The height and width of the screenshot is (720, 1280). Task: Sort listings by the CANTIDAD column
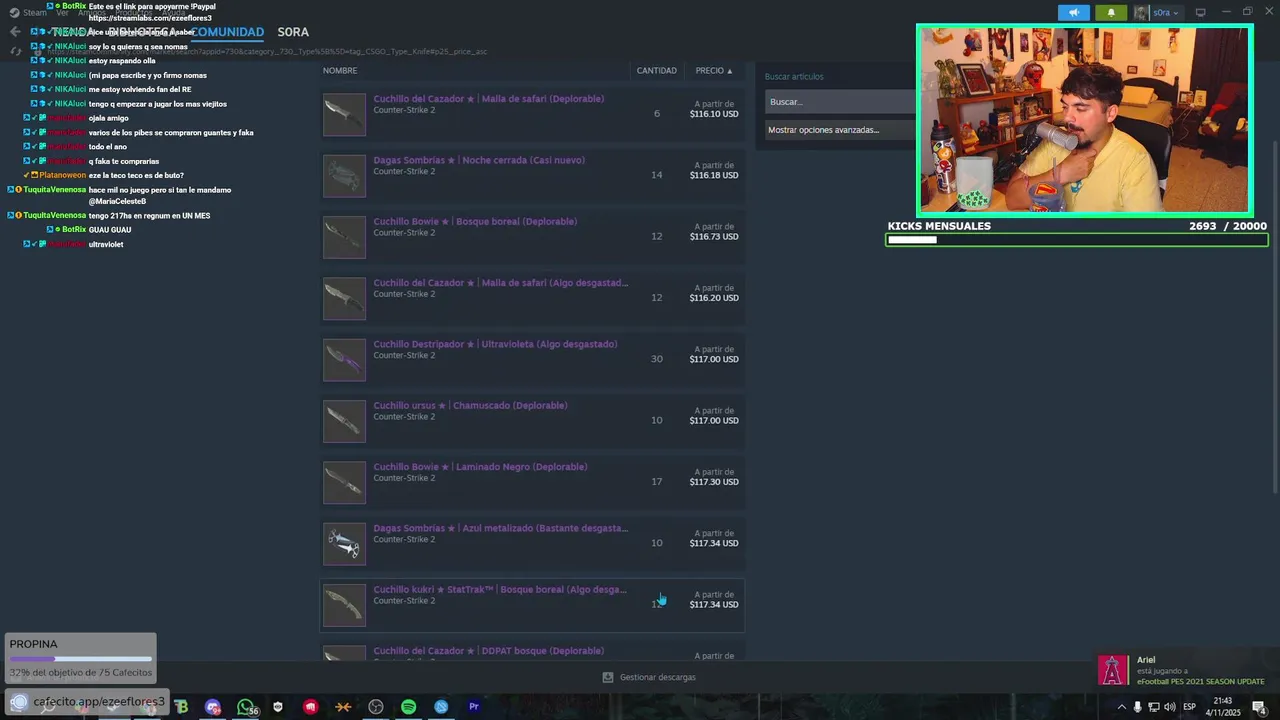[x=657, y=71]
